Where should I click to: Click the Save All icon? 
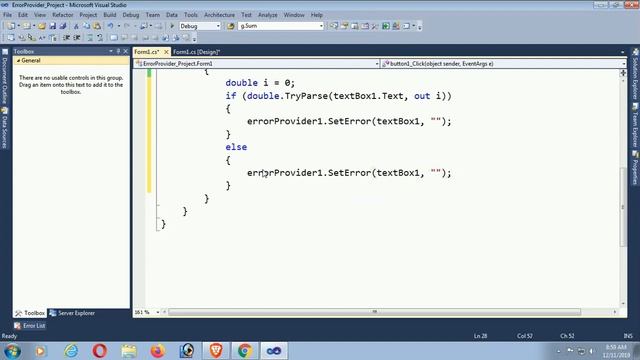[x=62, y=26]
